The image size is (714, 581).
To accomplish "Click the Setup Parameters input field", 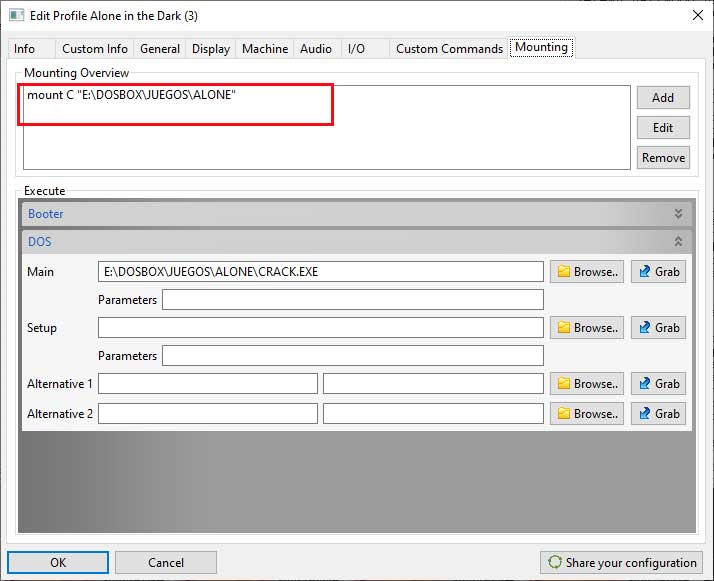I will point(353,356).
